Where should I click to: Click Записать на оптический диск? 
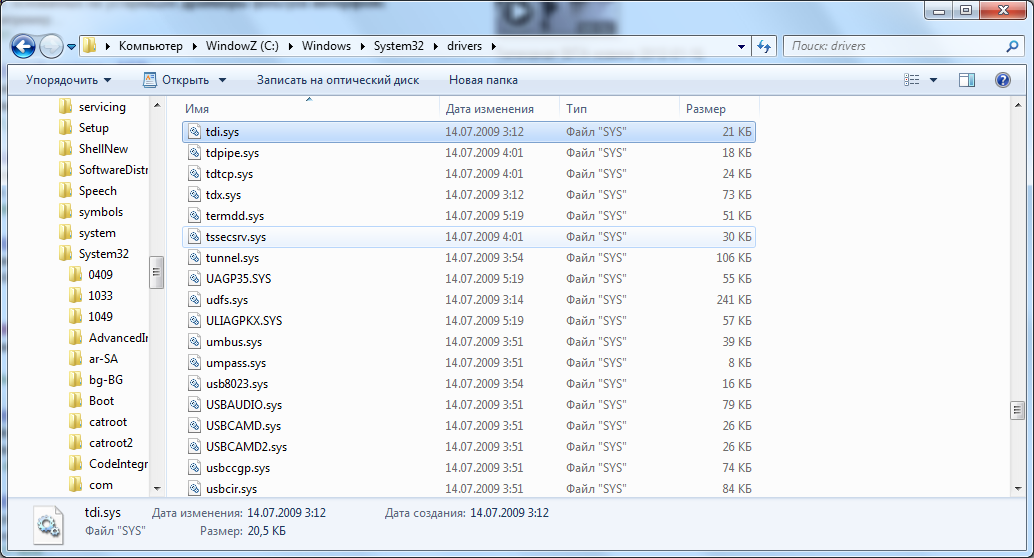(338, 80)
